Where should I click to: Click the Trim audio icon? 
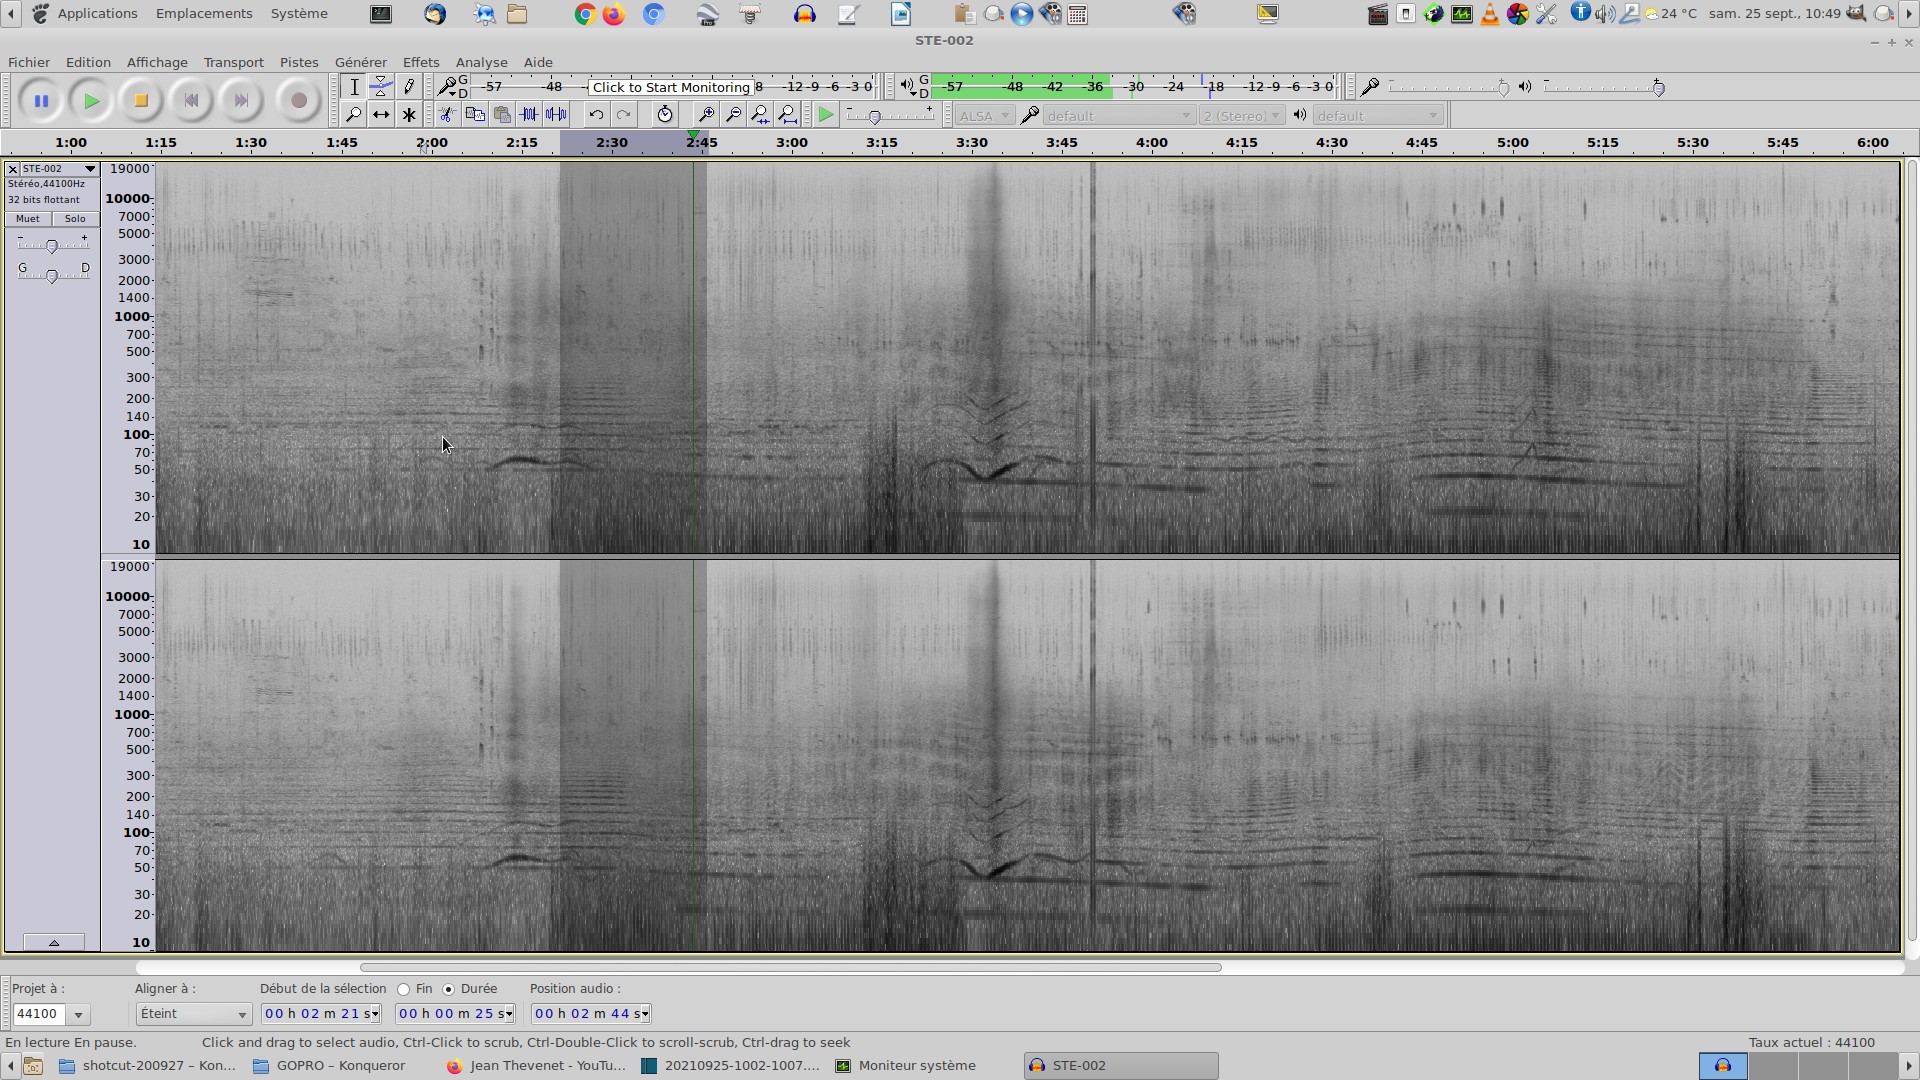pyautogui.click(x=529, y=115)
